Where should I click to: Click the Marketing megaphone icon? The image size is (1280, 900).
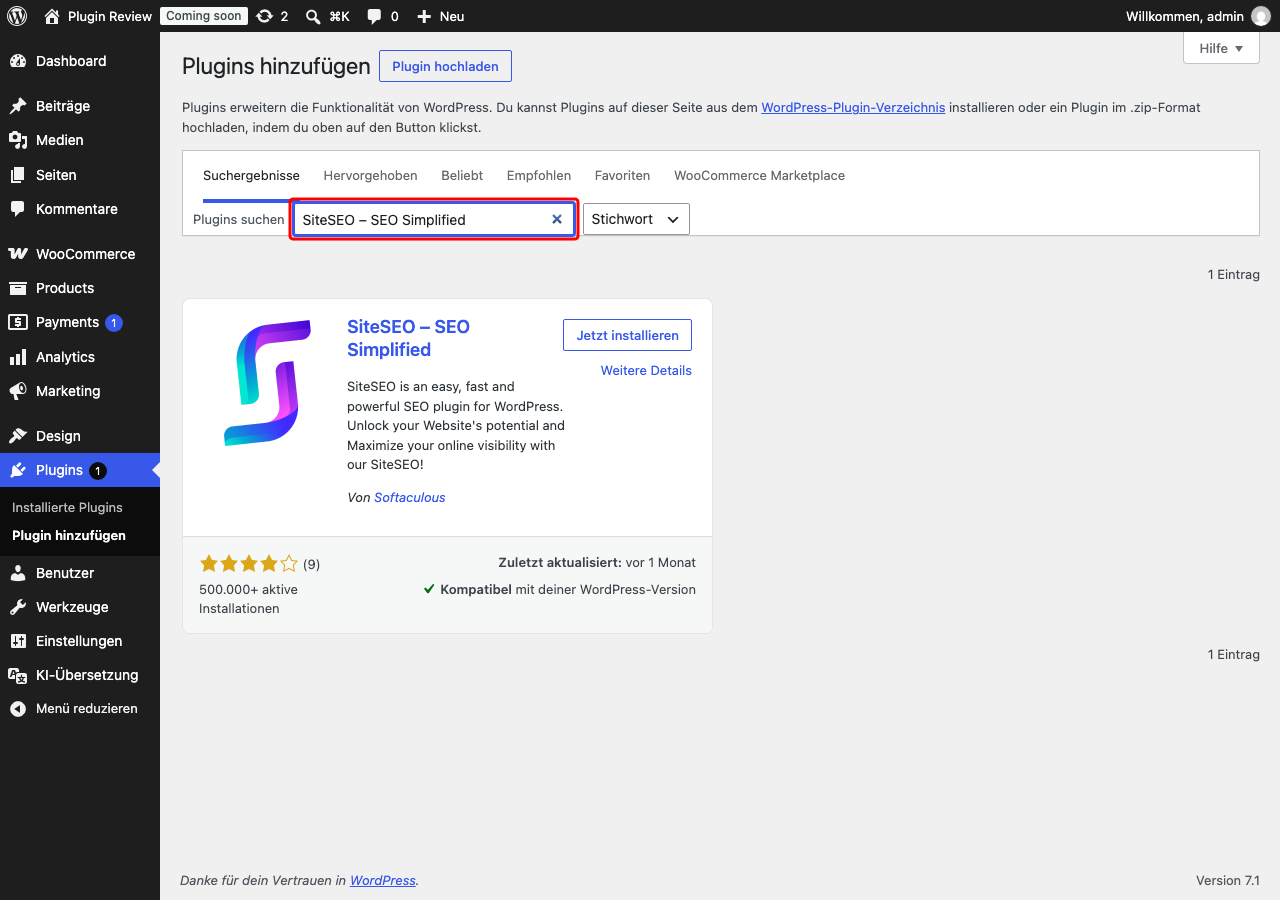click(x=18, y=391)
